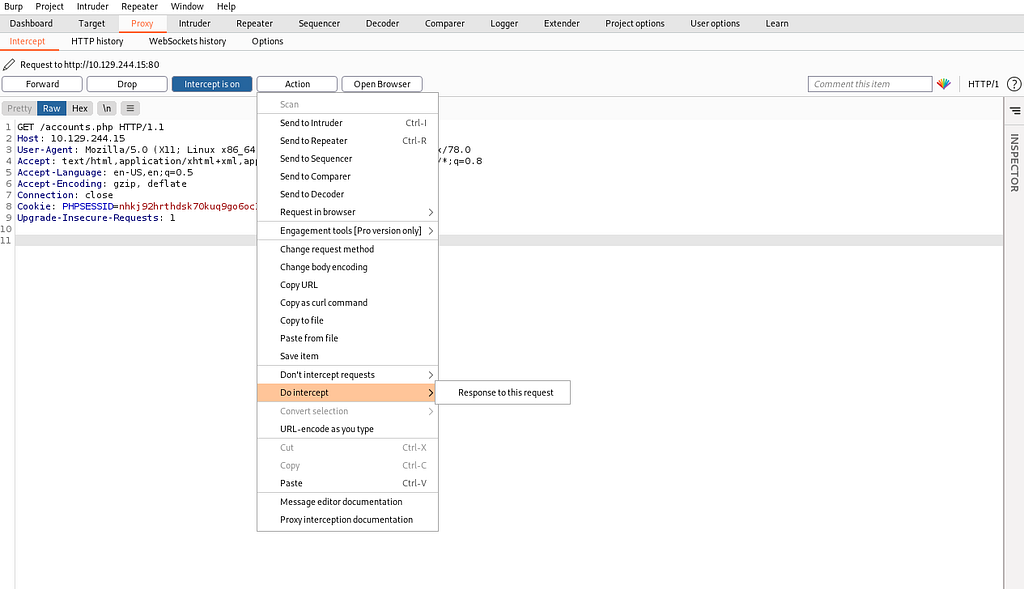Switch to Project options tab
Image resolution: width=1024 pixels, height=589 pixels.
point(635,24)
